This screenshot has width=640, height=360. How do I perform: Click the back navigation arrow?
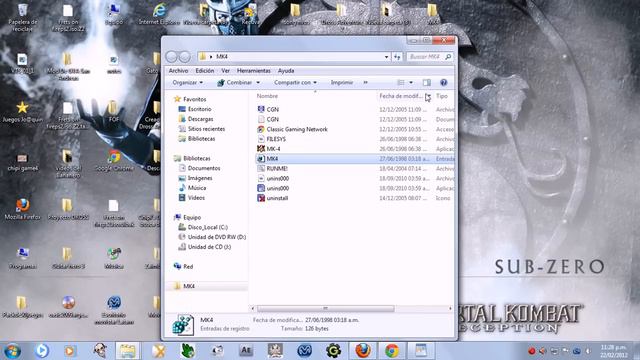tap(171, 57)
